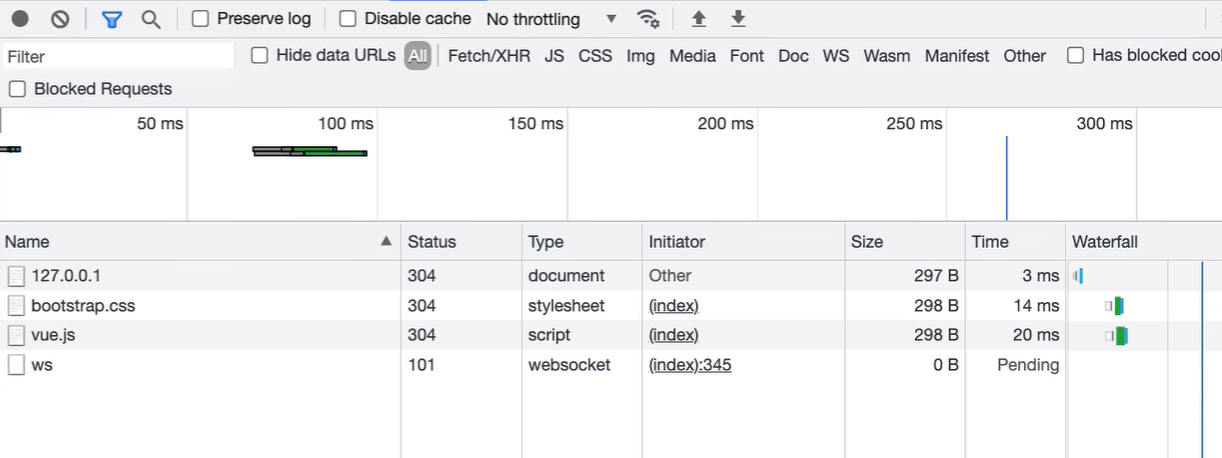Select the ws websocket request
The width and height of the screenshot is (1222, 458).
pos(611,365)
